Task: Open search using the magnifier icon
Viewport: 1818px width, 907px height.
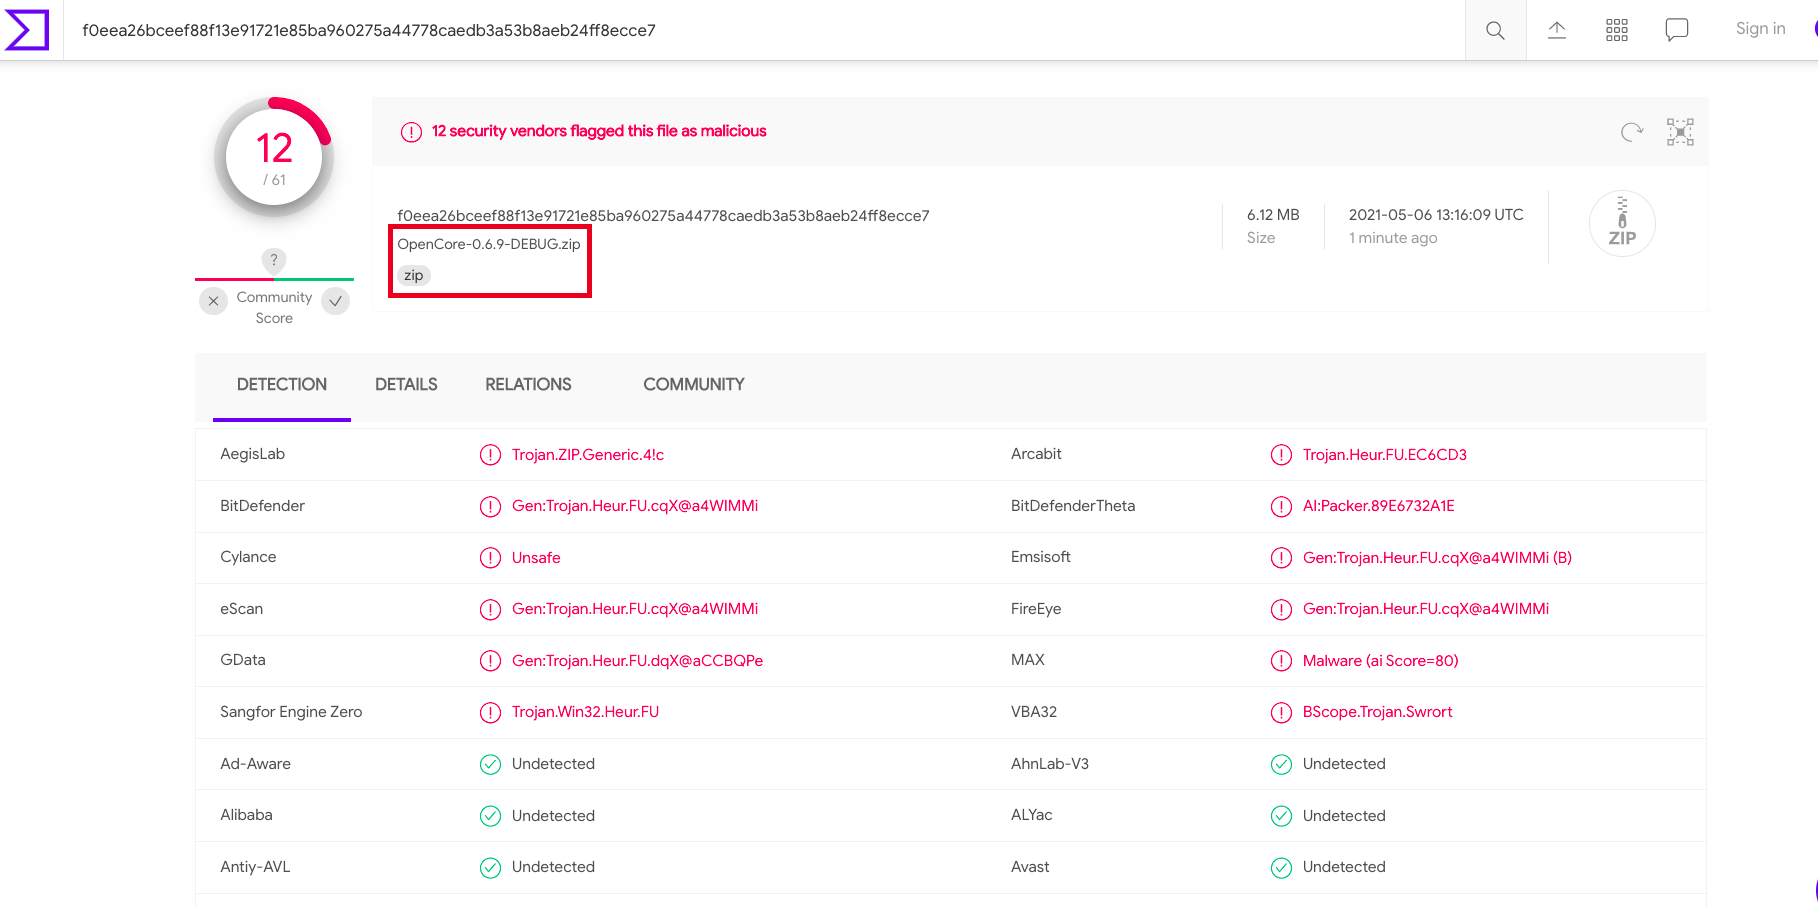Action: click(1495, 30)
